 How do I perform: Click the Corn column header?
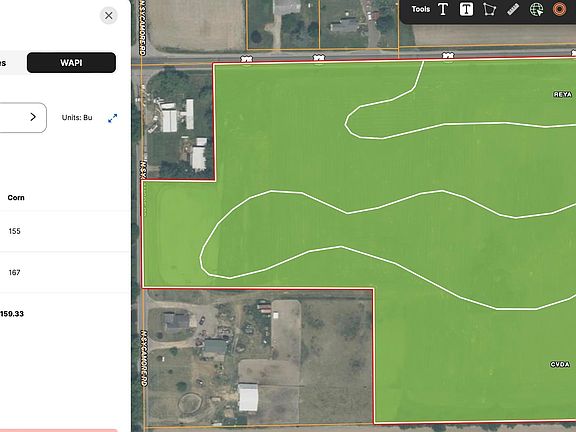(x=16, y=198)
